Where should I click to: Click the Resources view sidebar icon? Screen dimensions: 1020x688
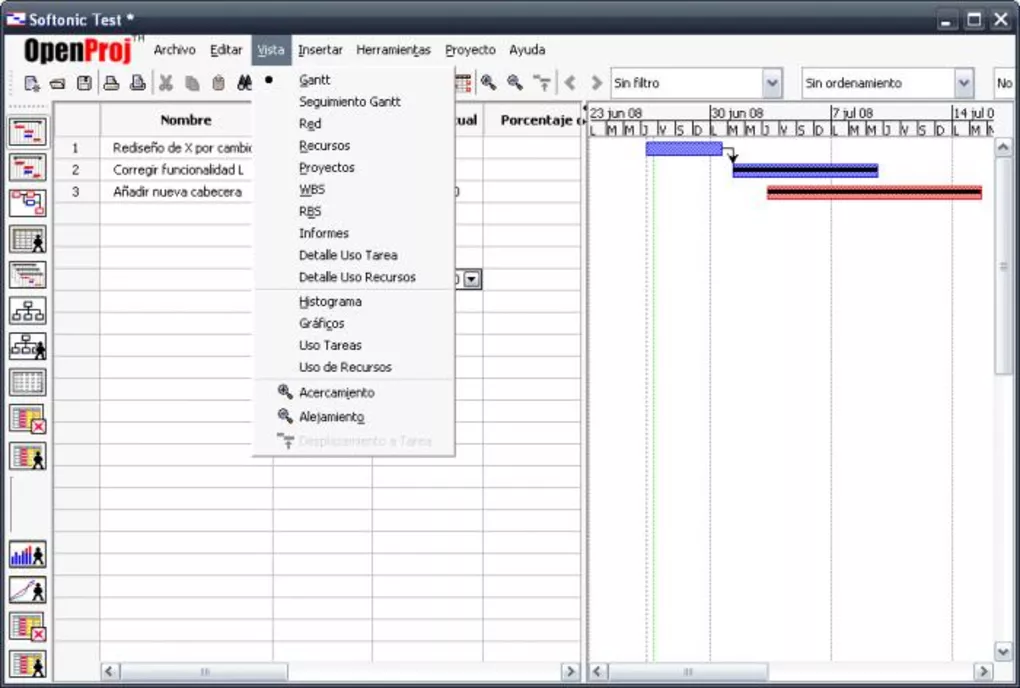27,239
